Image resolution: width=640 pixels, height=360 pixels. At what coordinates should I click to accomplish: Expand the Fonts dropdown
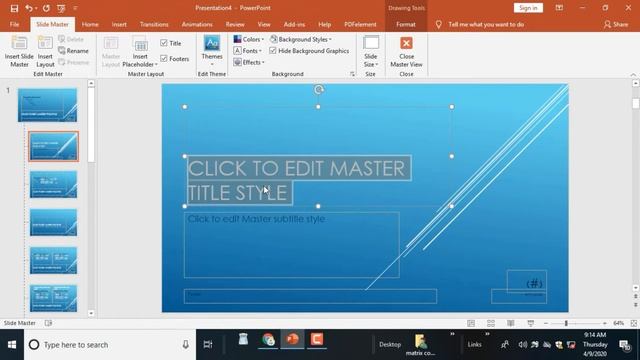248,51
